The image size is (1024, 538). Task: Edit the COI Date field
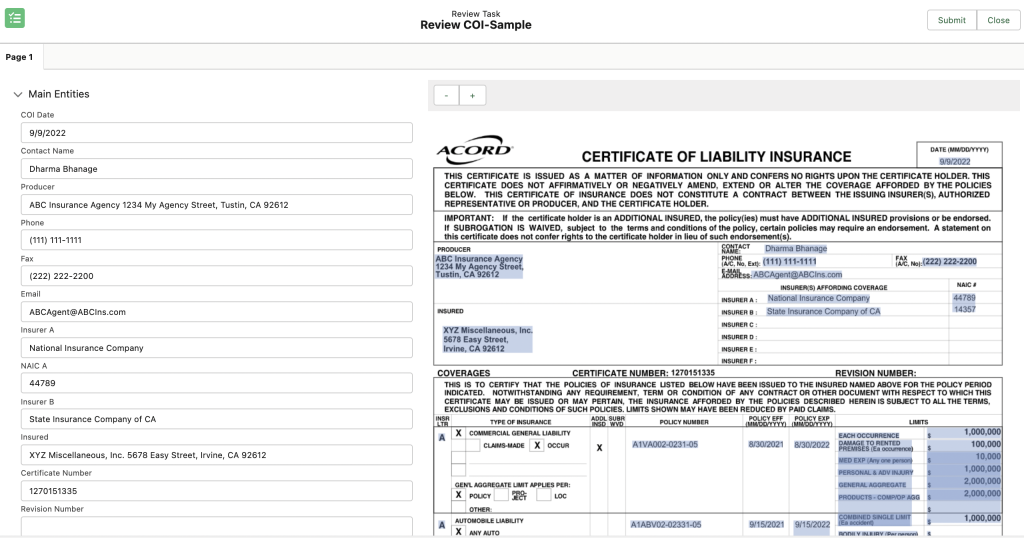216,133
